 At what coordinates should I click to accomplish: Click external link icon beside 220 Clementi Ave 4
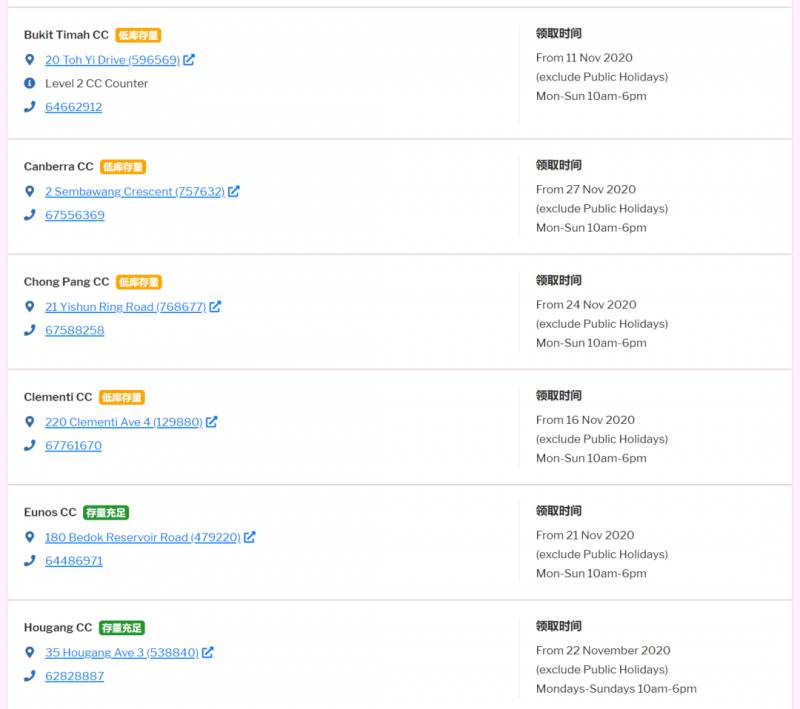tap(211, 422)
